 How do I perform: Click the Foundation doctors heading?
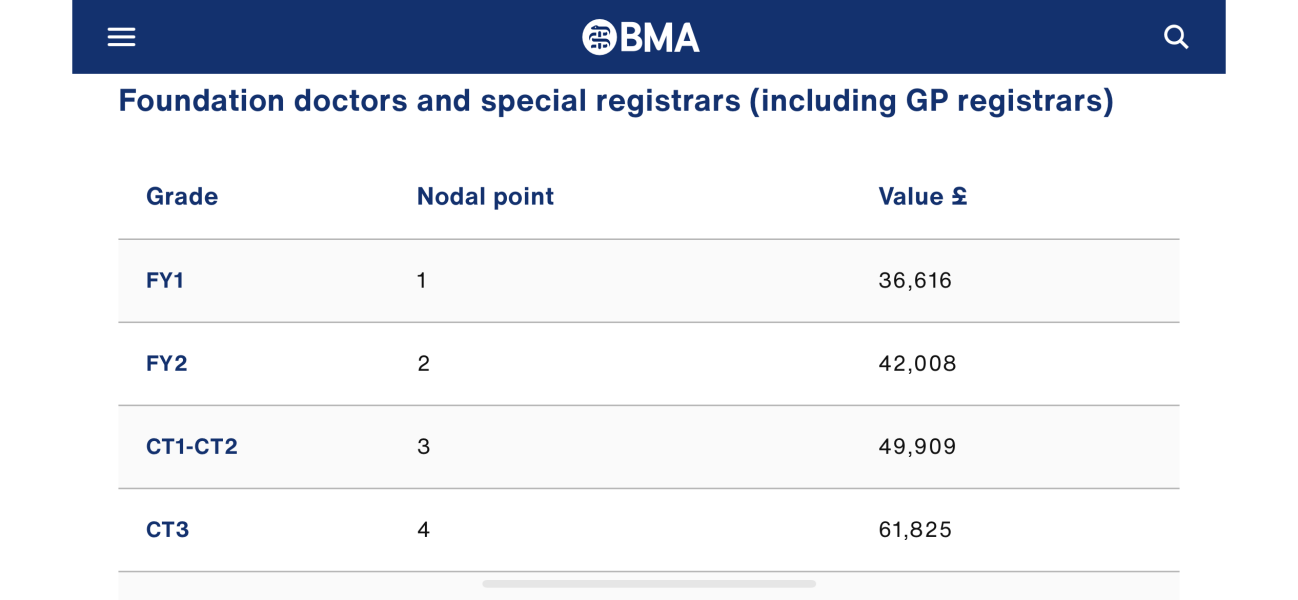(x=616, y=100)
